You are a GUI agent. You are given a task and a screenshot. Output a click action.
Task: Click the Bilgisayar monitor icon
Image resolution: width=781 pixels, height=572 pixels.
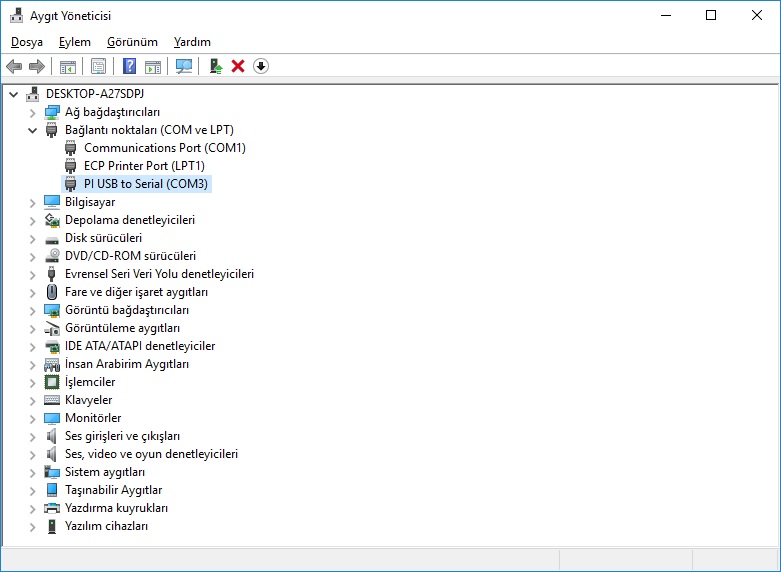pyautogui.click(x=52, y=202)
